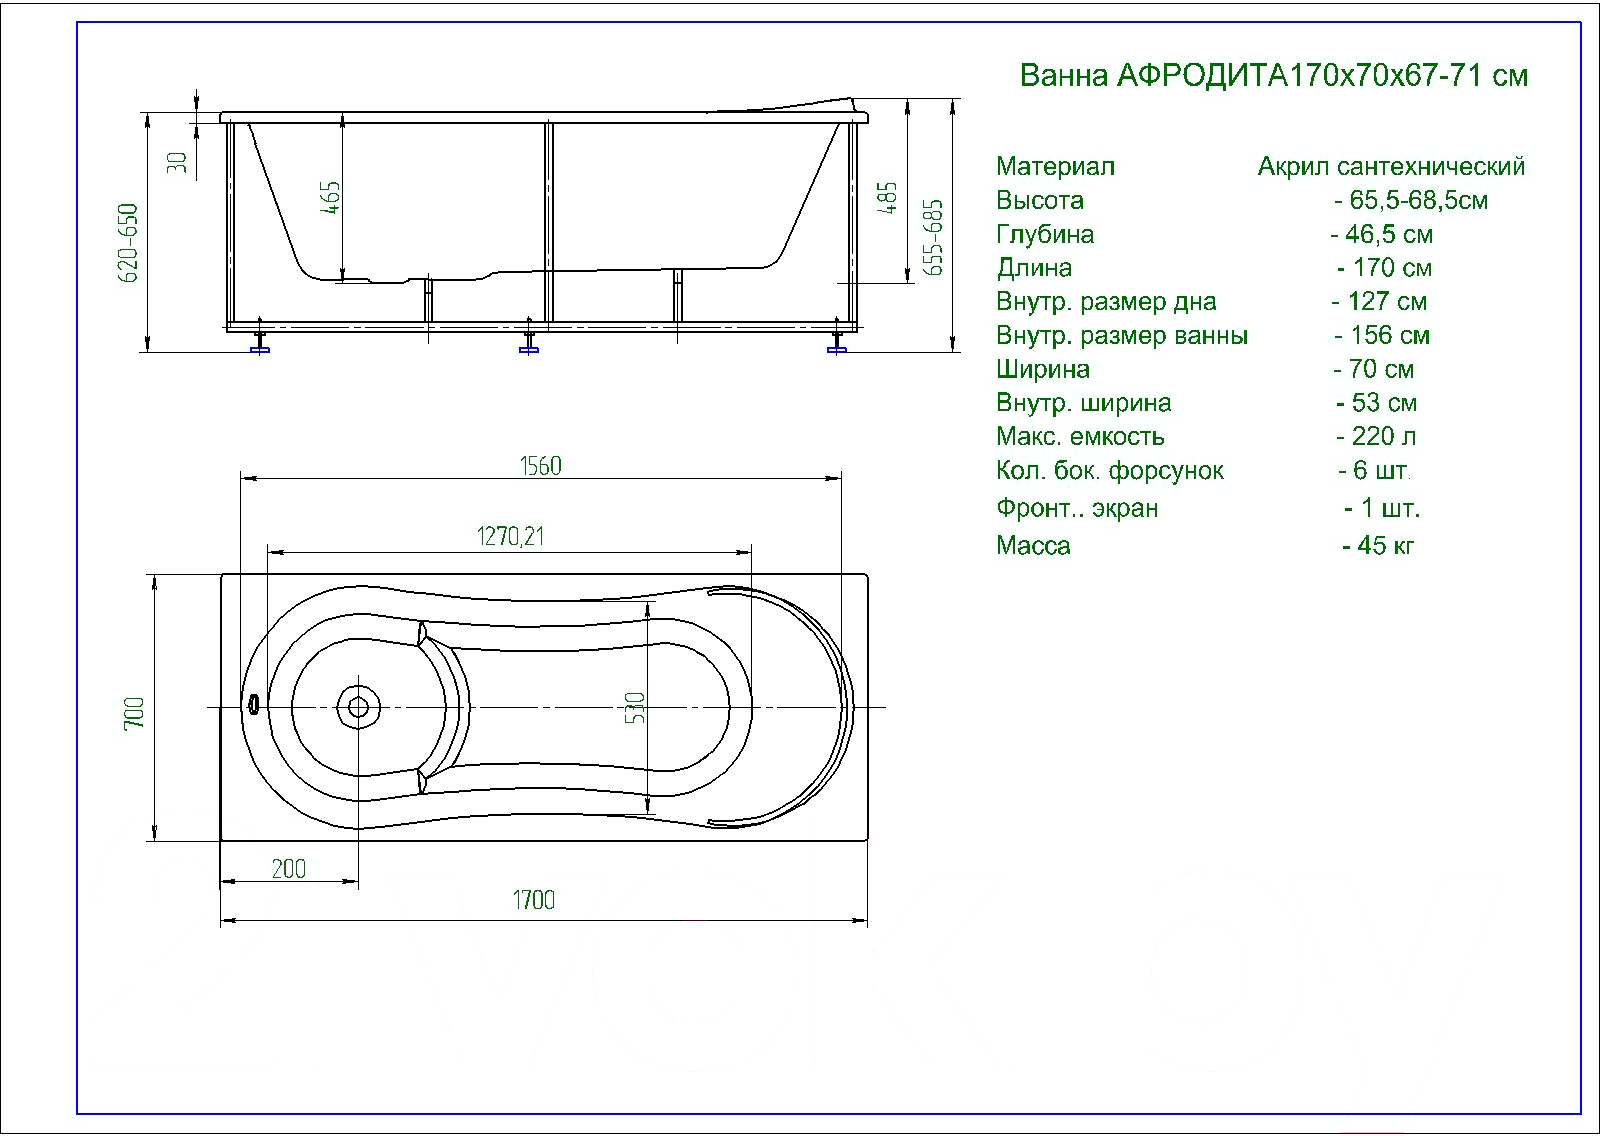The width and height of the screenshot is (1600, 1136).
Task: Click the 1700 overall length dimension
Action: [534, 900]
